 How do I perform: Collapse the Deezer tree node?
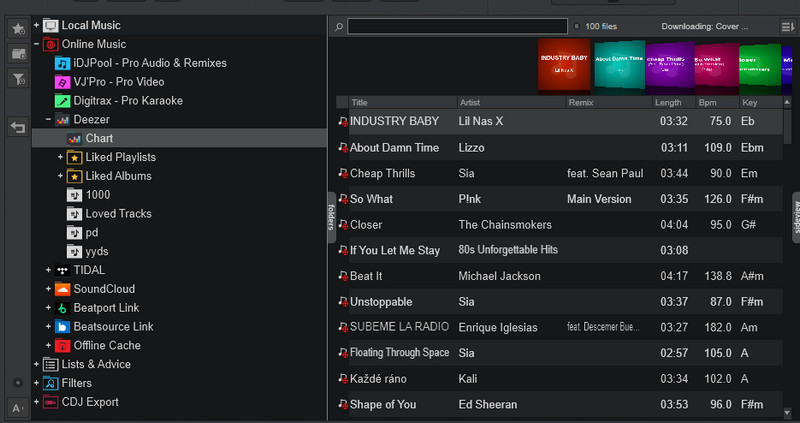click(48, 119)
